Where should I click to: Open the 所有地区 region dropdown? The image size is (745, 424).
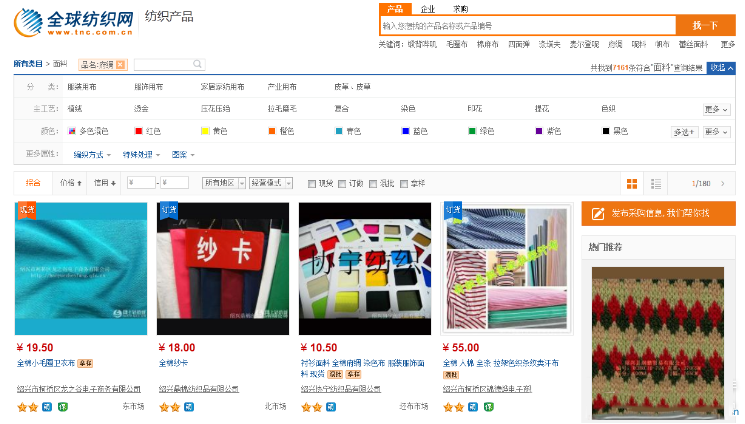[x=224, y=183]
